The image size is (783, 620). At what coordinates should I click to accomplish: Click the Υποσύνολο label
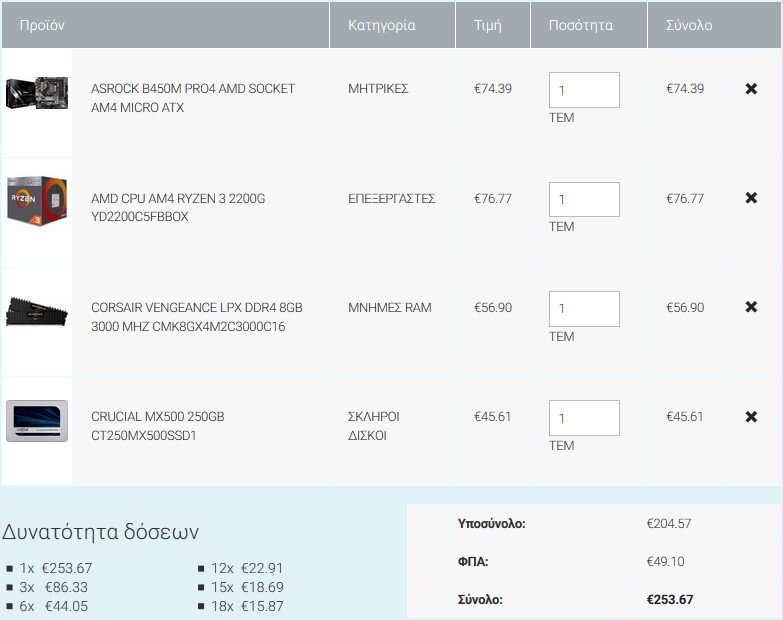coord(491,524)
